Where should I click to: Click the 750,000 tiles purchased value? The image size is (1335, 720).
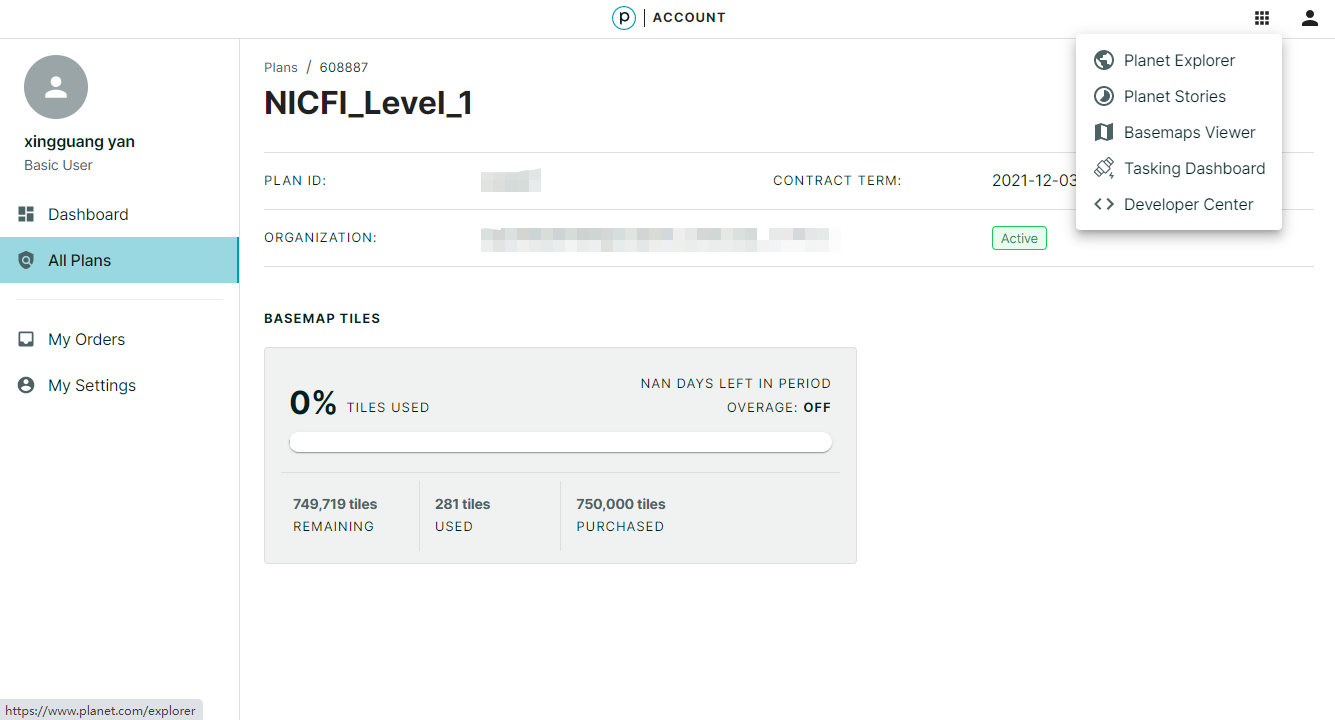pyautogui.click(x=621, y=504)
